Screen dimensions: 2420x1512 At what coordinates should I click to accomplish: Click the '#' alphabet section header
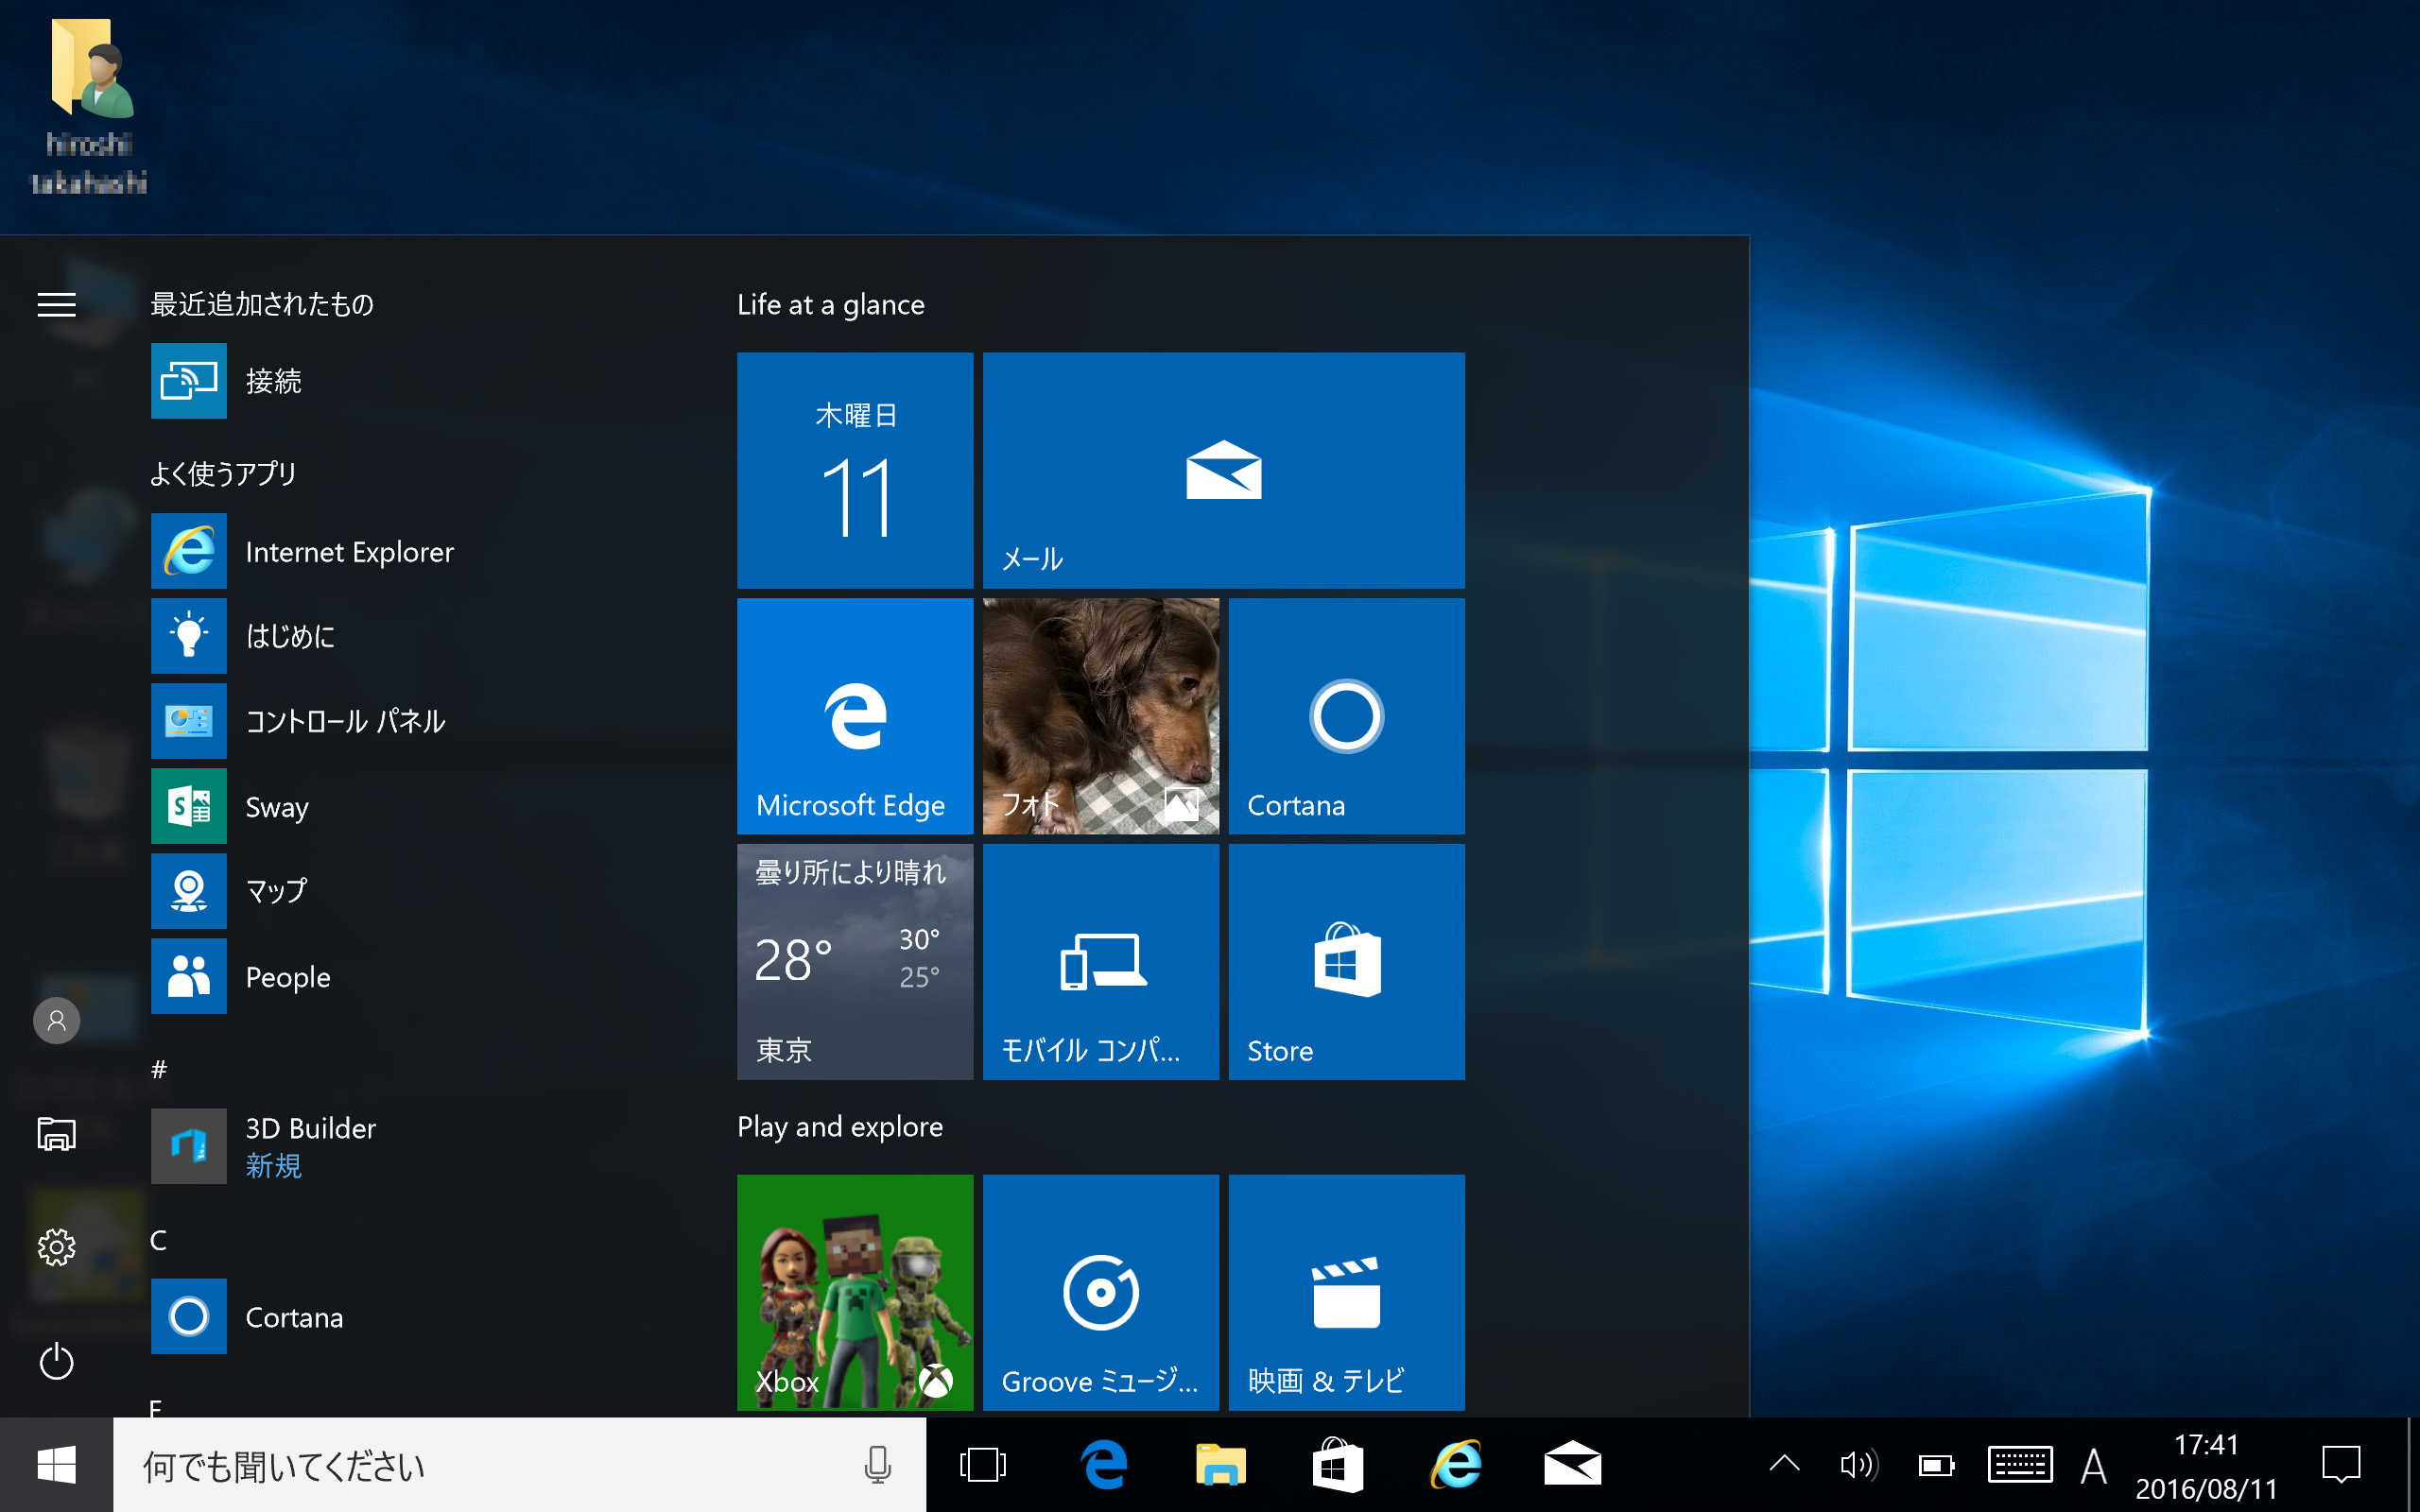click(x=159, y=1070)
